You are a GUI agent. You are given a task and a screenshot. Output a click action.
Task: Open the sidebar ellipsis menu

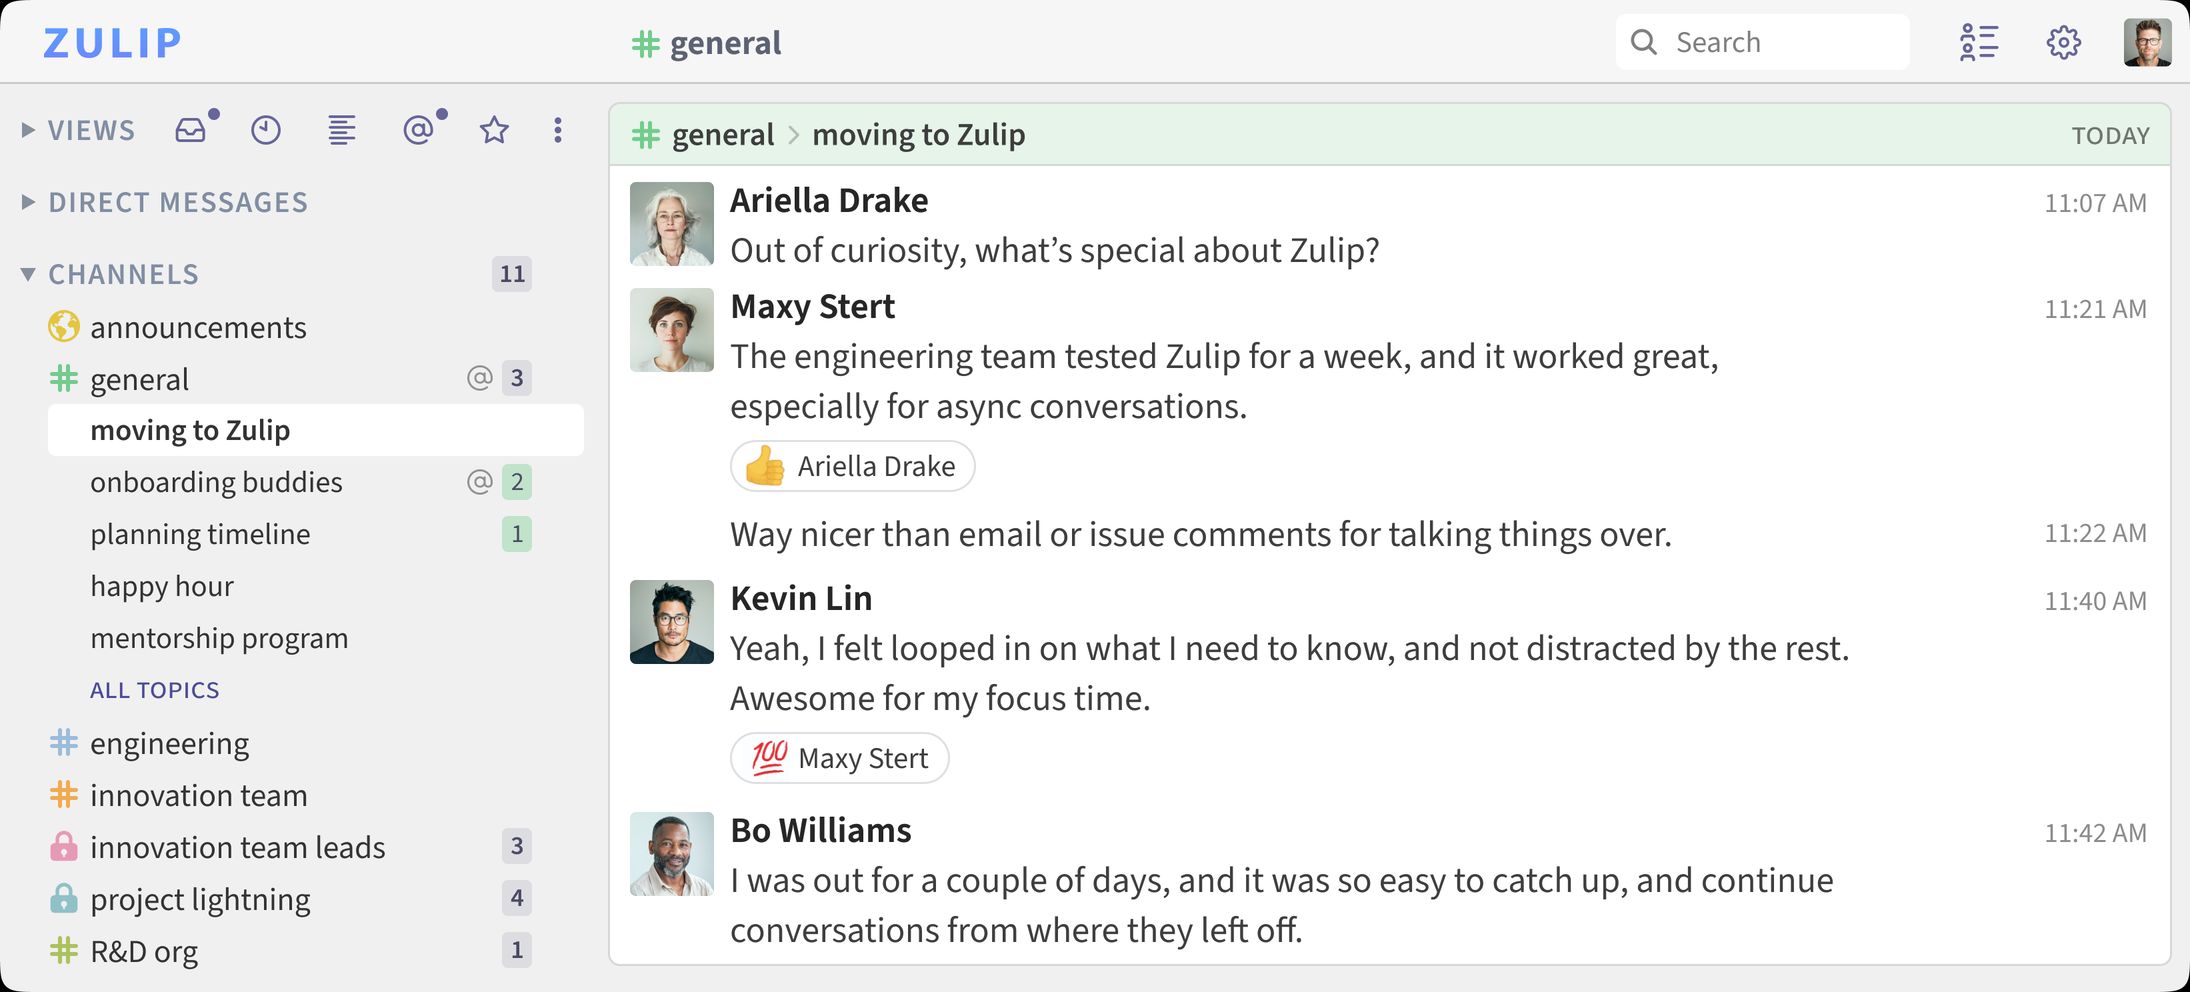557,130
